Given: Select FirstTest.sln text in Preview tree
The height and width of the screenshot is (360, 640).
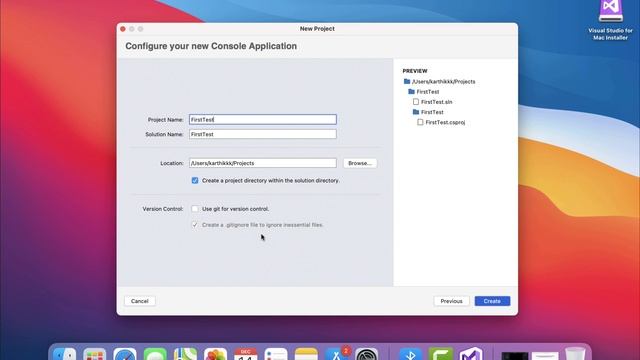Looking at the screenshot, I should coord(436,102).
